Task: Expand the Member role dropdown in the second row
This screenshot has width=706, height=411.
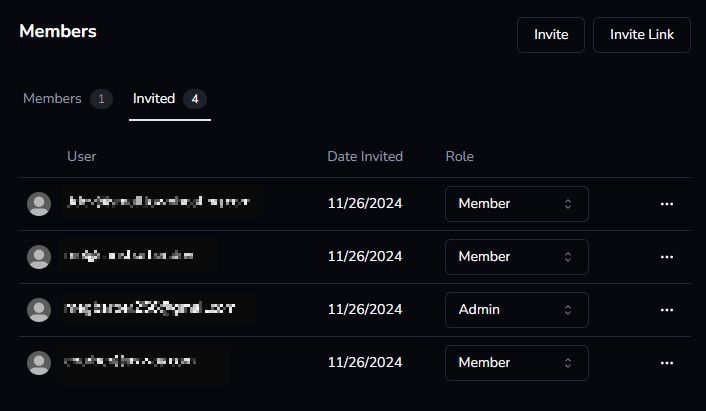Action: pos(516,257)
